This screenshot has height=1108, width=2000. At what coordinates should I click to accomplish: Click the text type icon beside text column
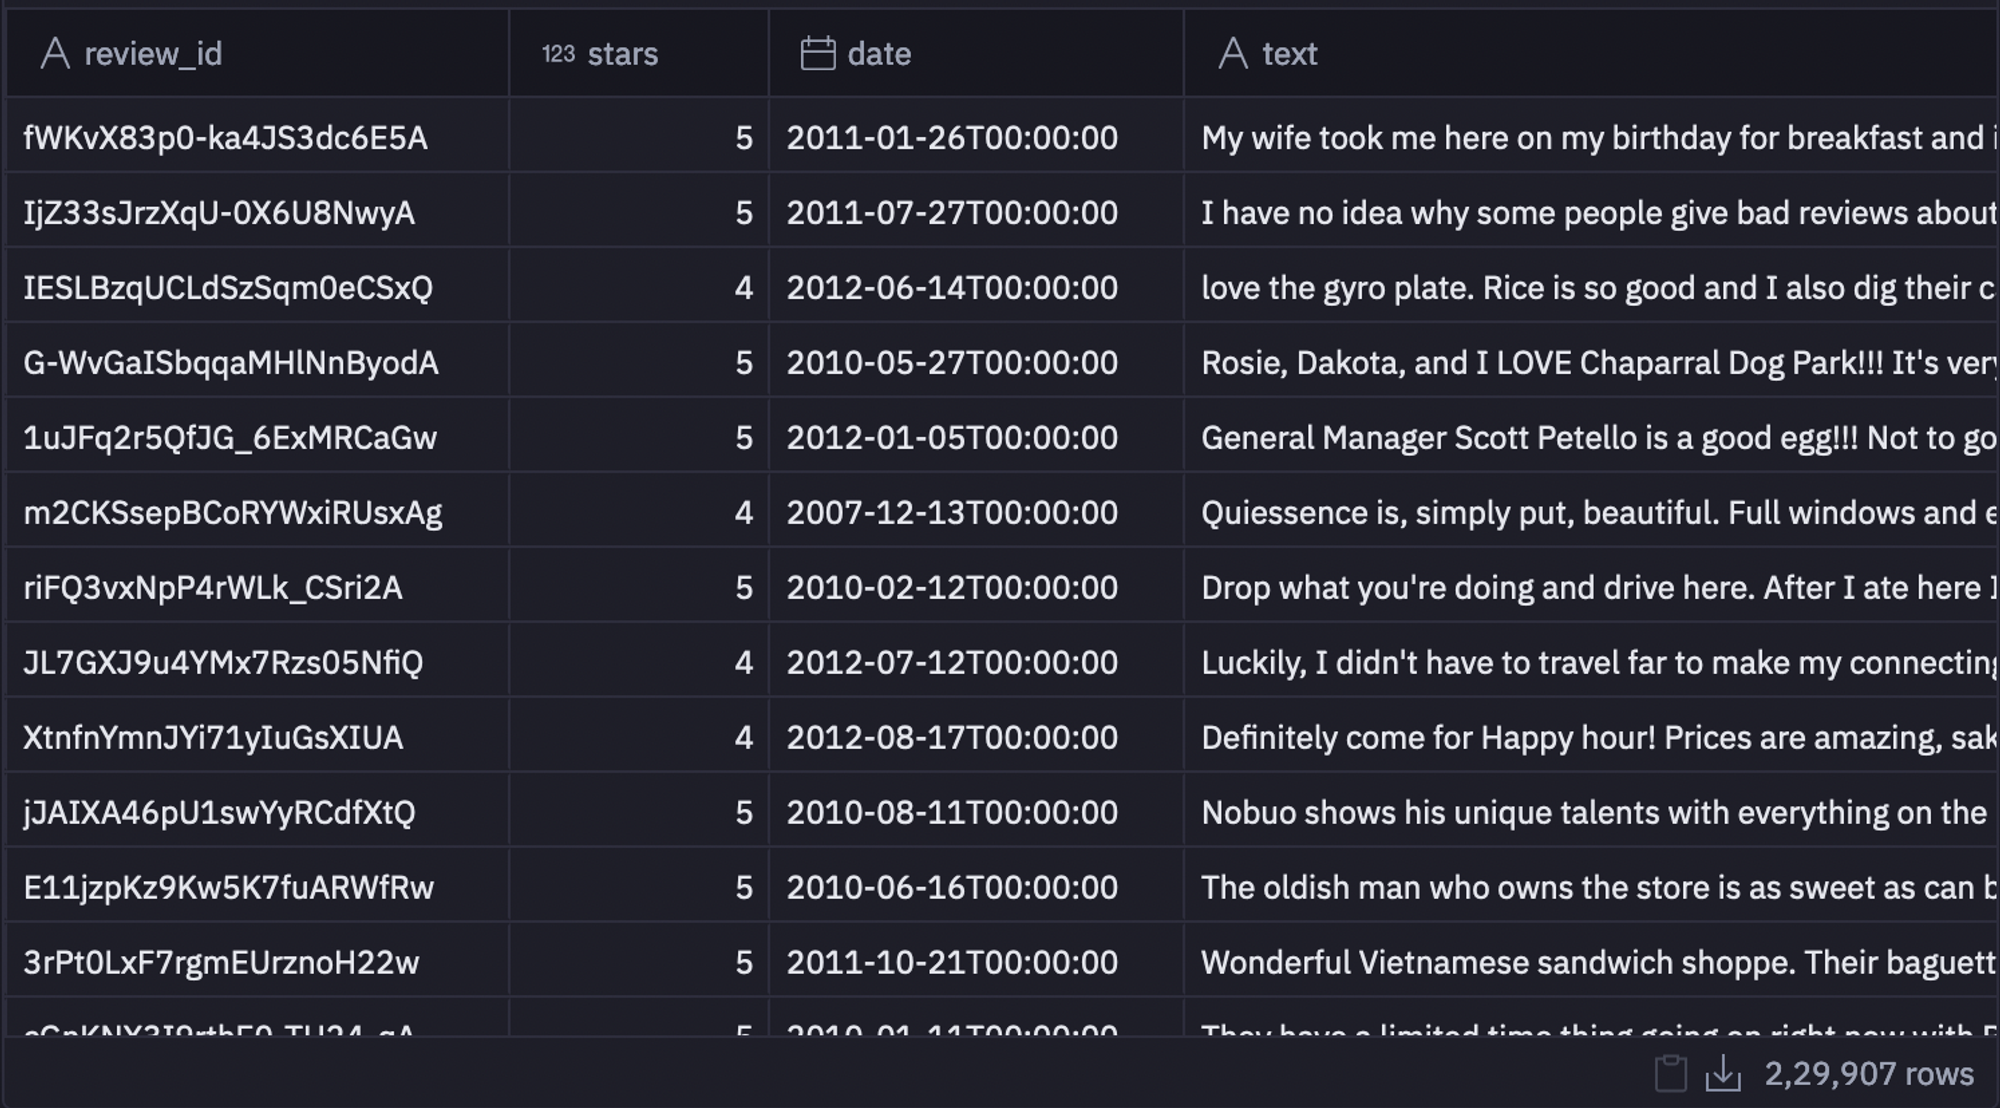pos(1233,53)
